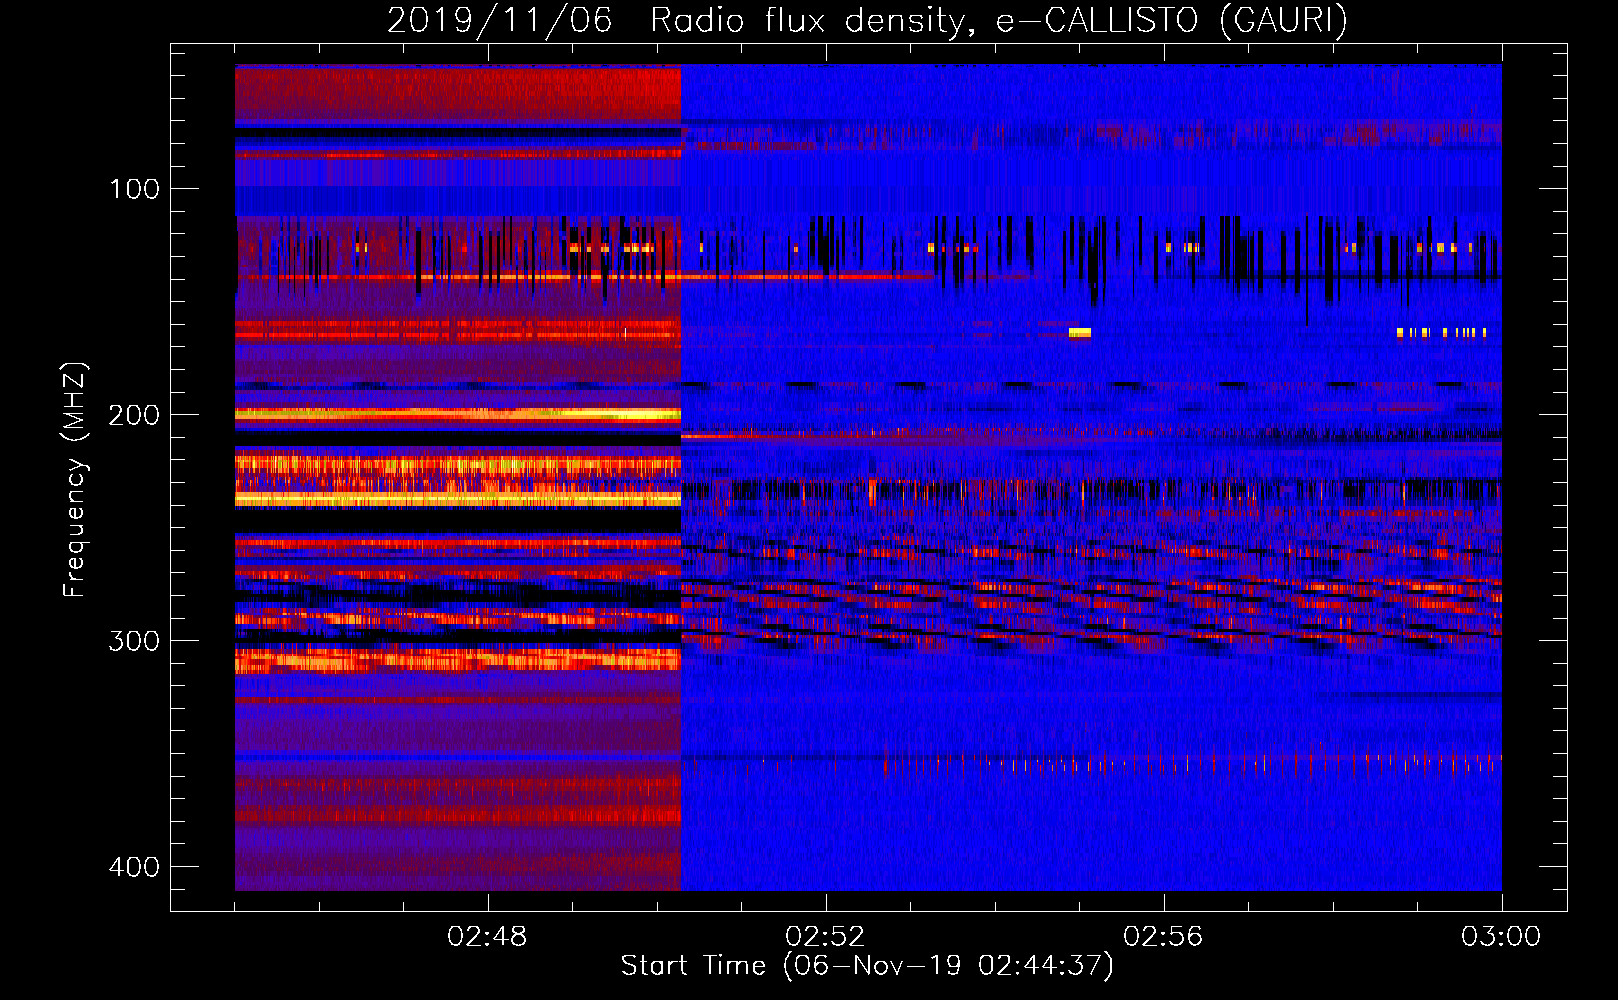Click the 400 frequency tick label
The width and height of the screenshot is (1618, 1000).
134,866
